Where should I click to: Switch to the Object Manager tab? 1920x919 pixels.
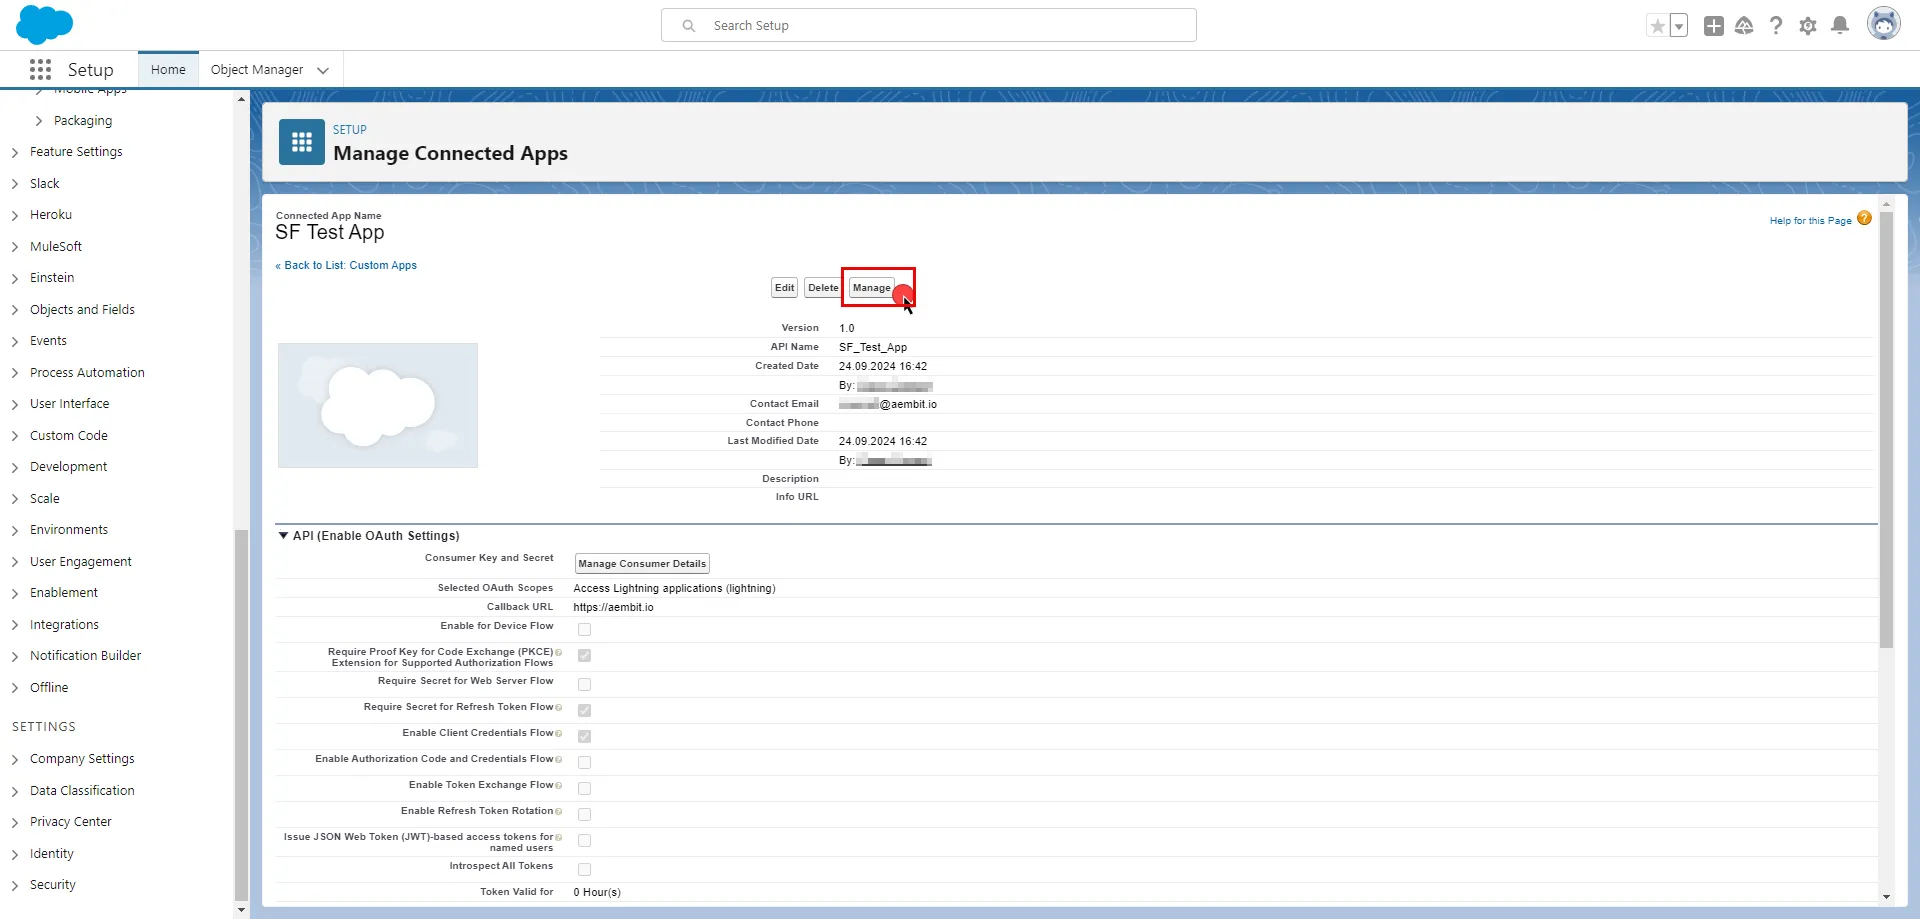257,70
